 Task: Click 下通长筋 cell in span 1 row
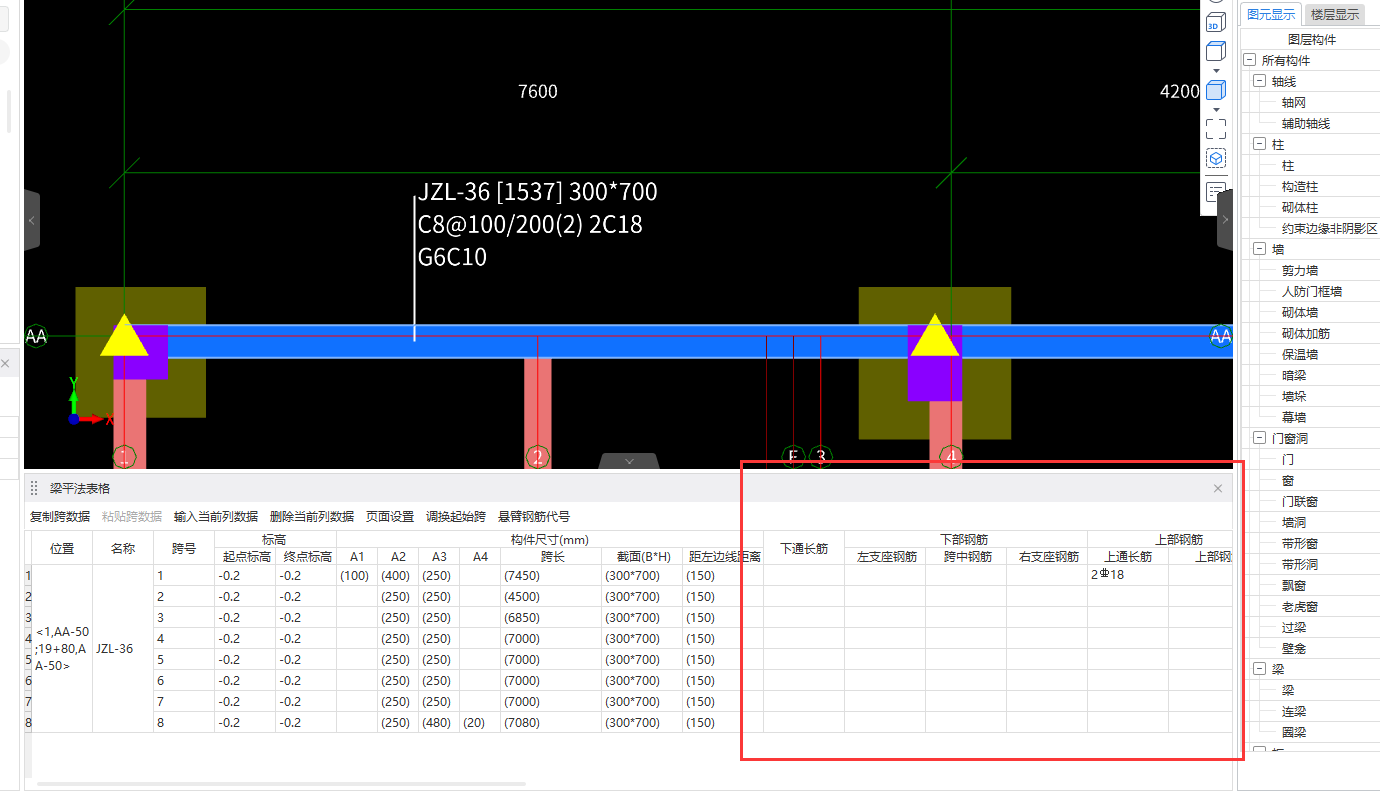pyautogui.click(x=804, y=575)
